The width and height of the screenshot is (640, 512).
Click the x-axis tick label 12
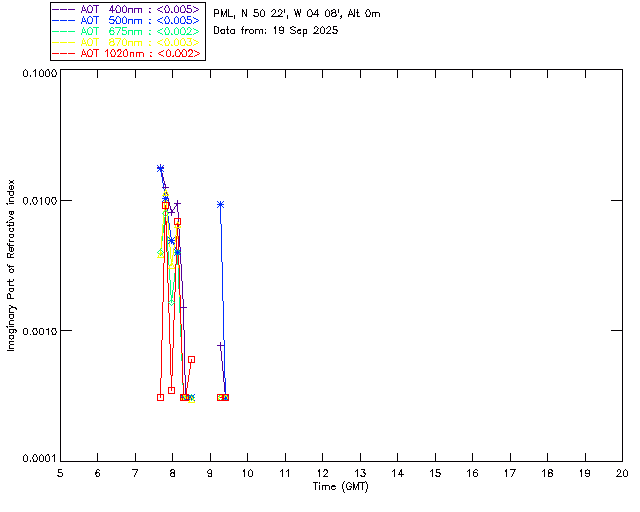point(322,473)
